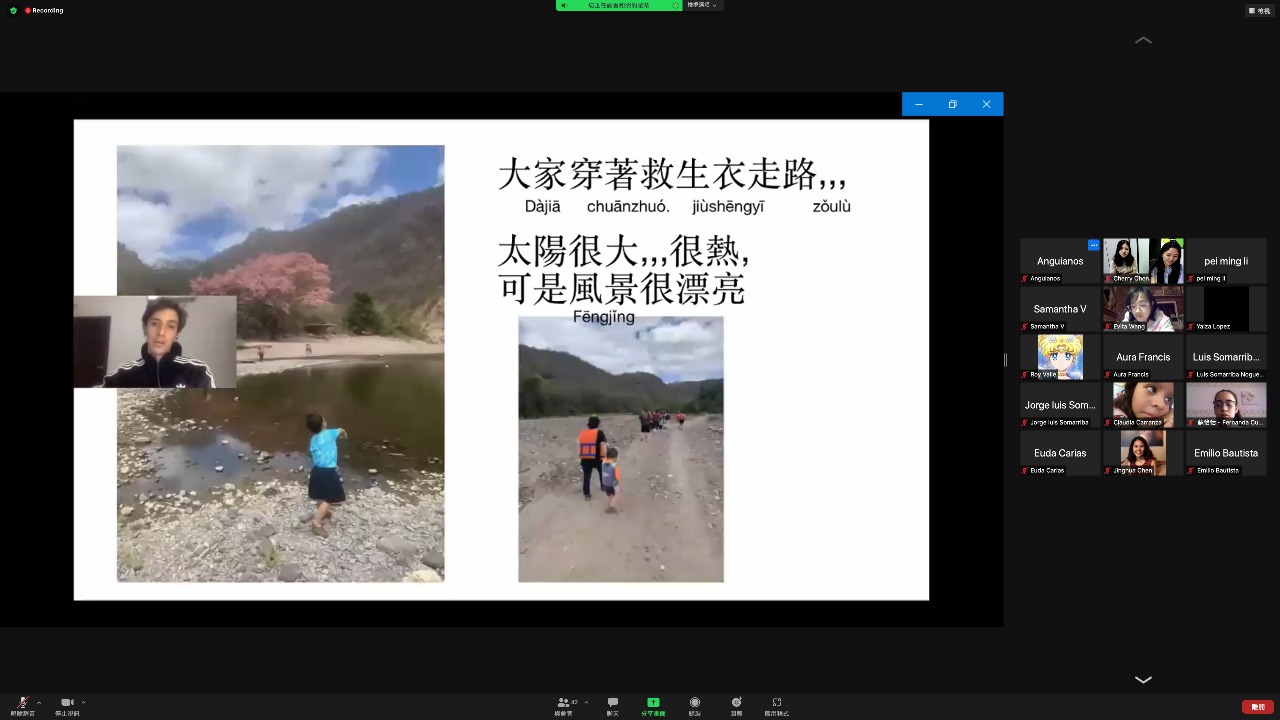Viewport: 1280px width, 720px height.
Task: Click the blue more options on Anguianos tile
Action: (1093, 245)
